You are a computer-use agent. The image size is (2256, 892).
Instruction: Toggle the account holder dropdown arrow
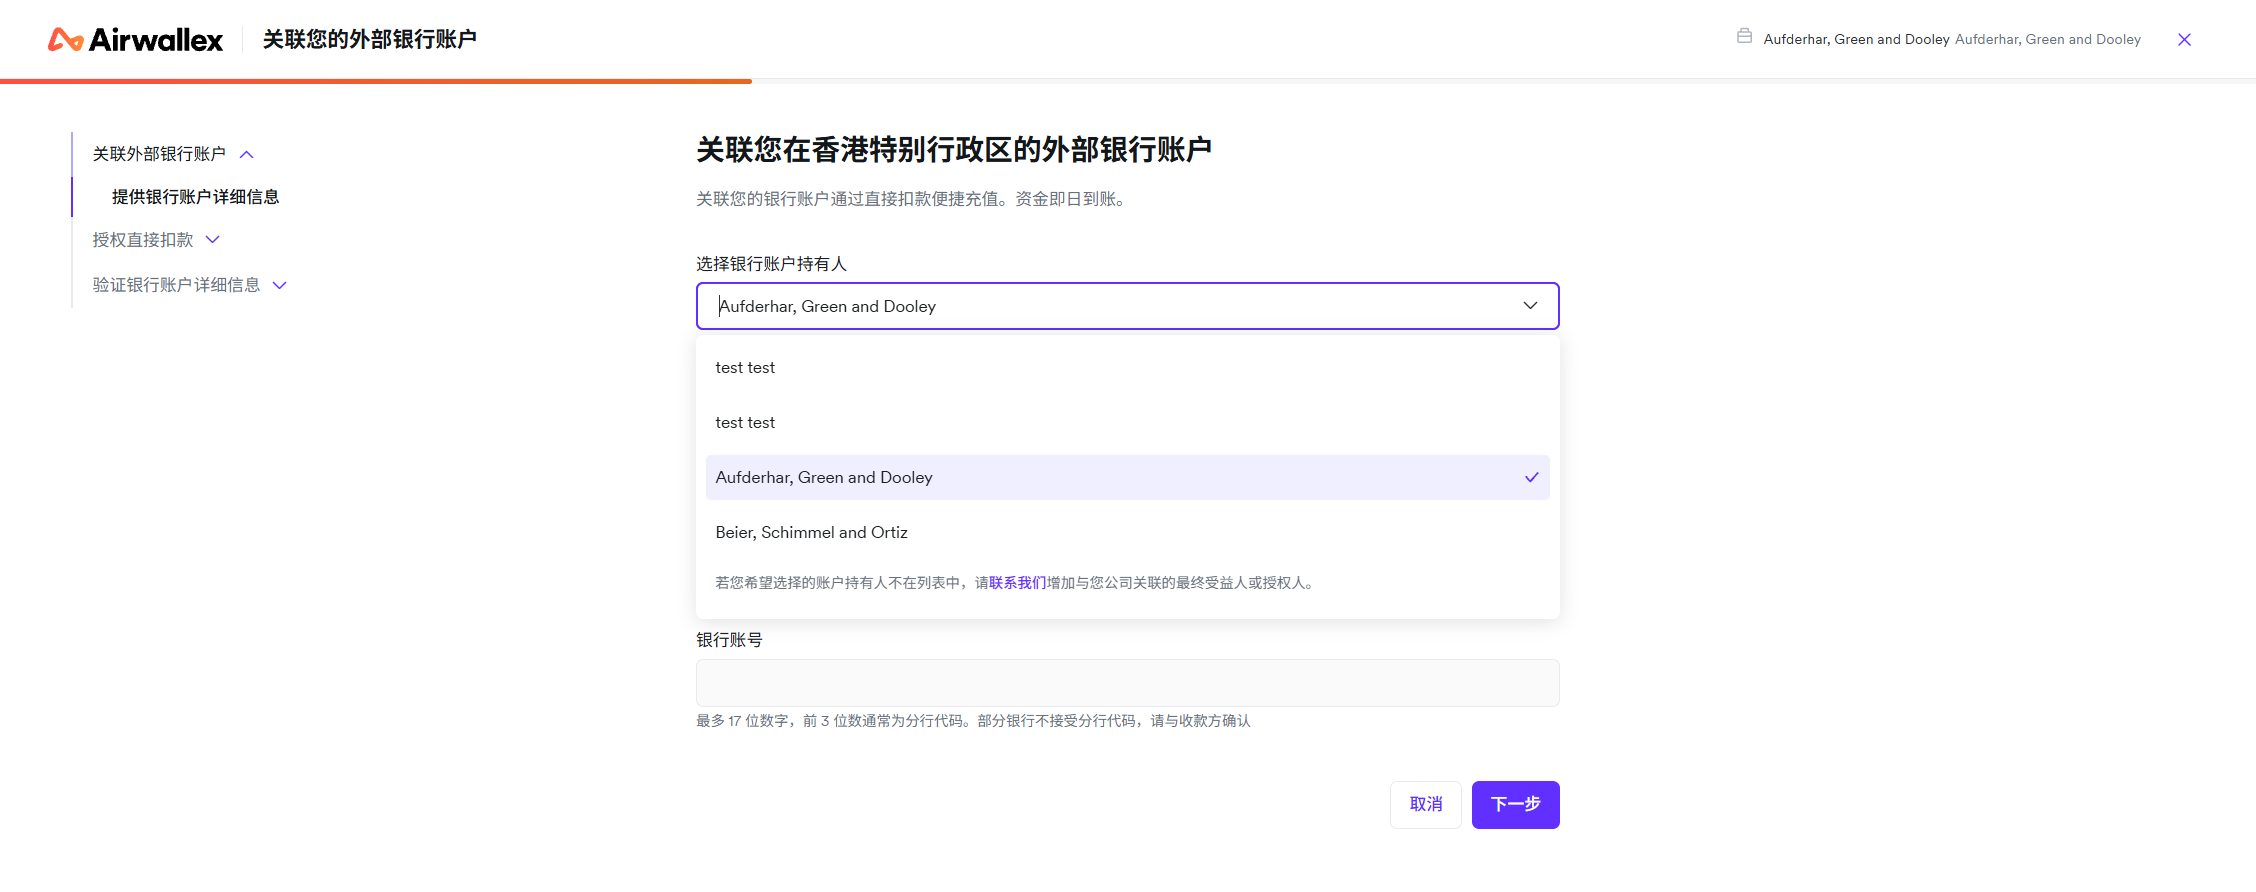click(x=1530, y=306)
